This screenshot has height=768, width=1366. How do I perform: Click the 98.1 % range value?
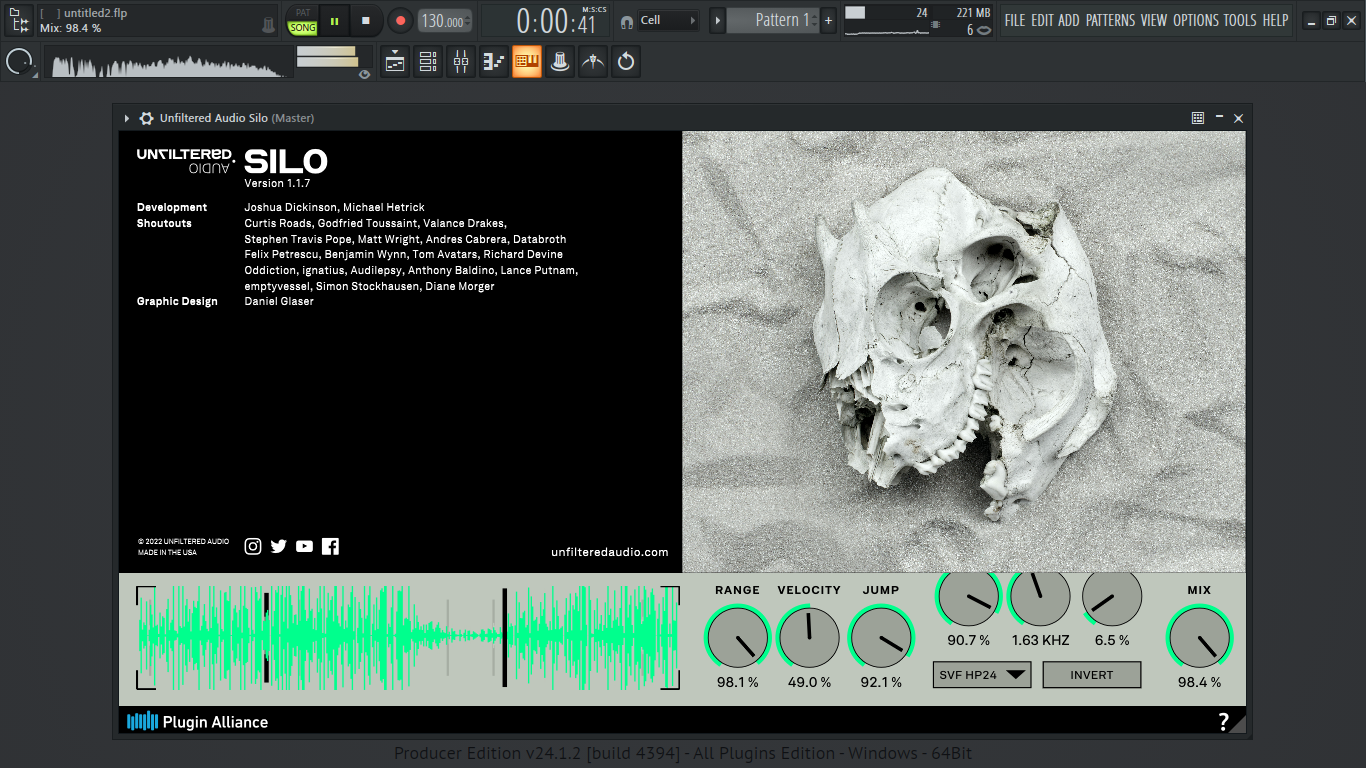point(737,682)
